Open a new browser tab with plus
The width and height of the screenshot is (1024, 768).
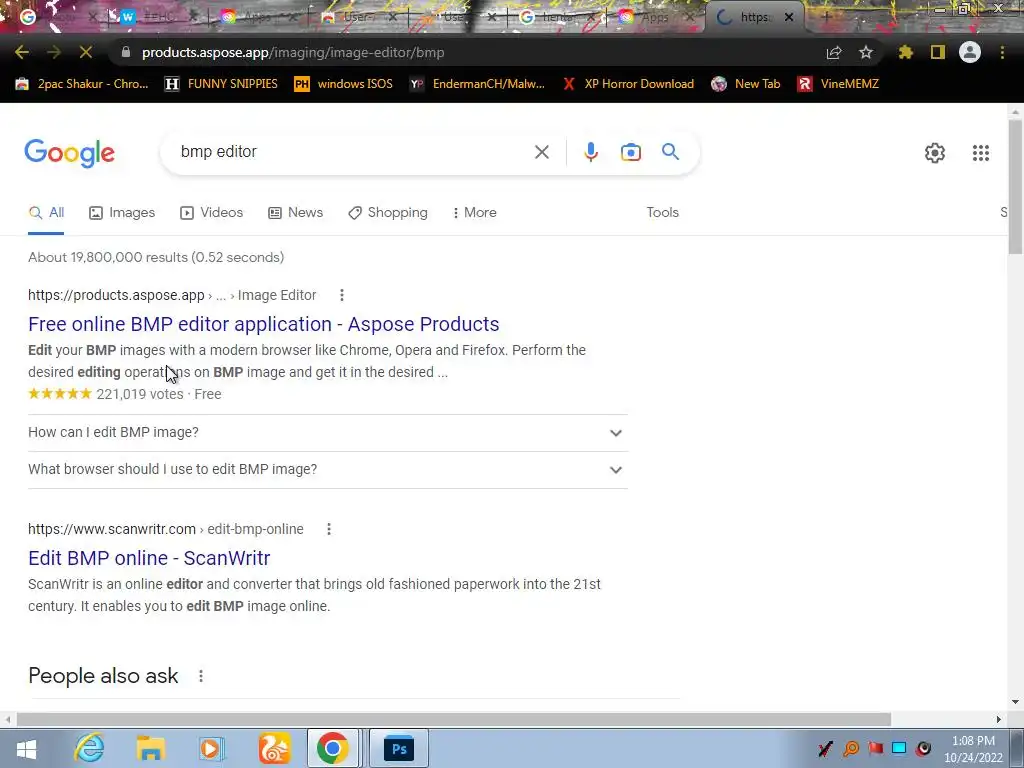point(826,18)
